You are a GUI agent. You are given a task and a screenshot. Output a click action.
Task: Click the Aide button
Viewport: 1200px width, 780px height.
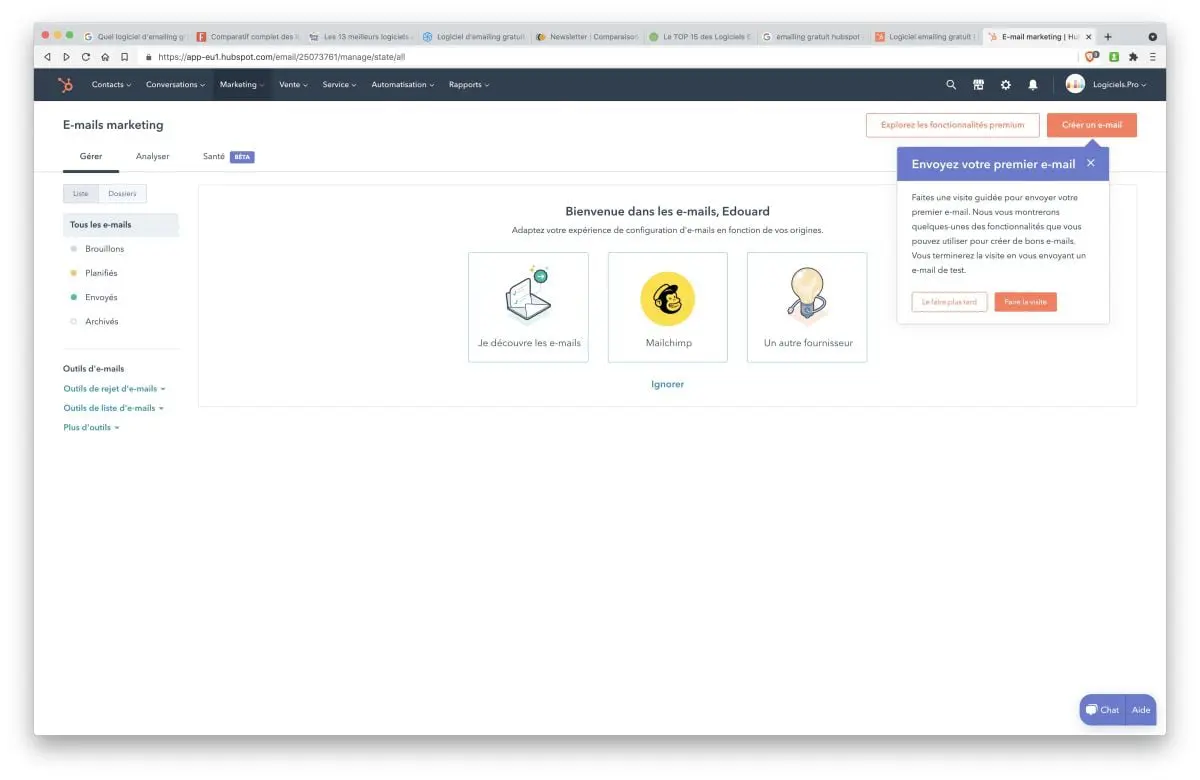point(1141,710)
